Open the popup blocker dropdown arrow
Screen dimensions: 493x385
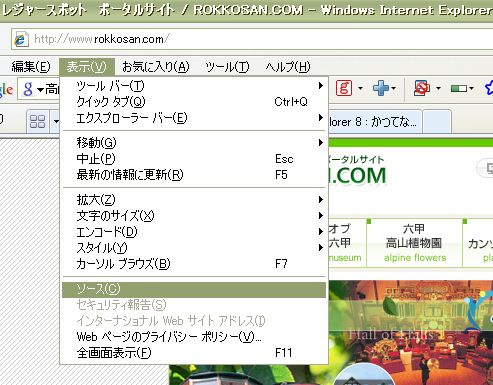(438, 88)
